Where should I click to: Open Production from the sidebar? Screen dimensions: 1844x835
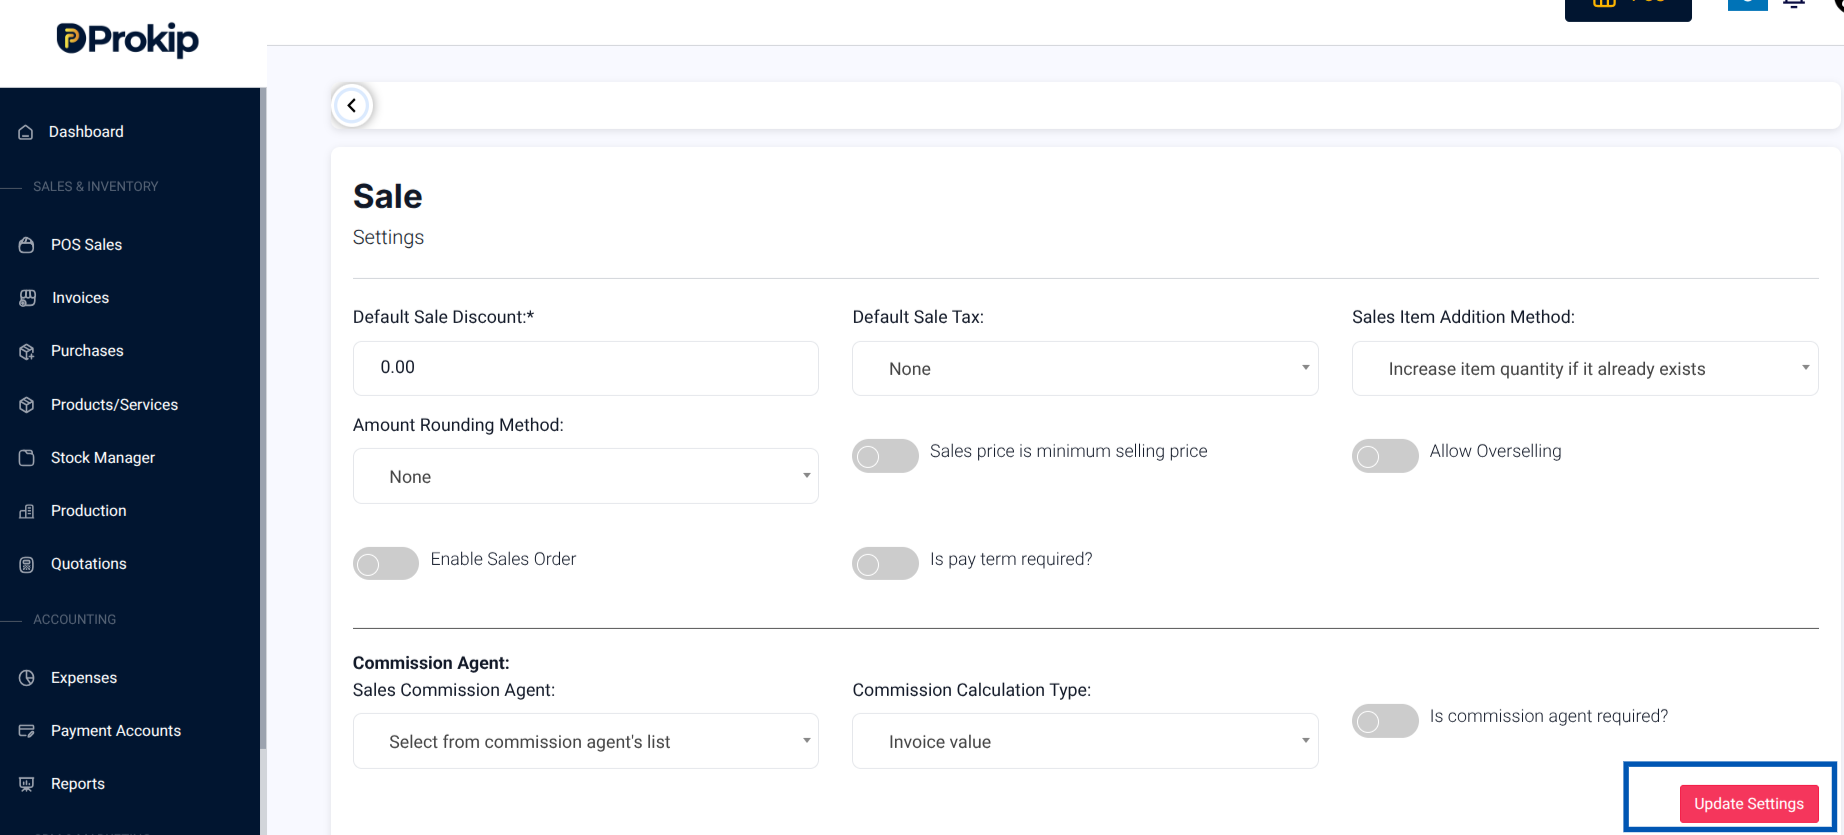88,511
